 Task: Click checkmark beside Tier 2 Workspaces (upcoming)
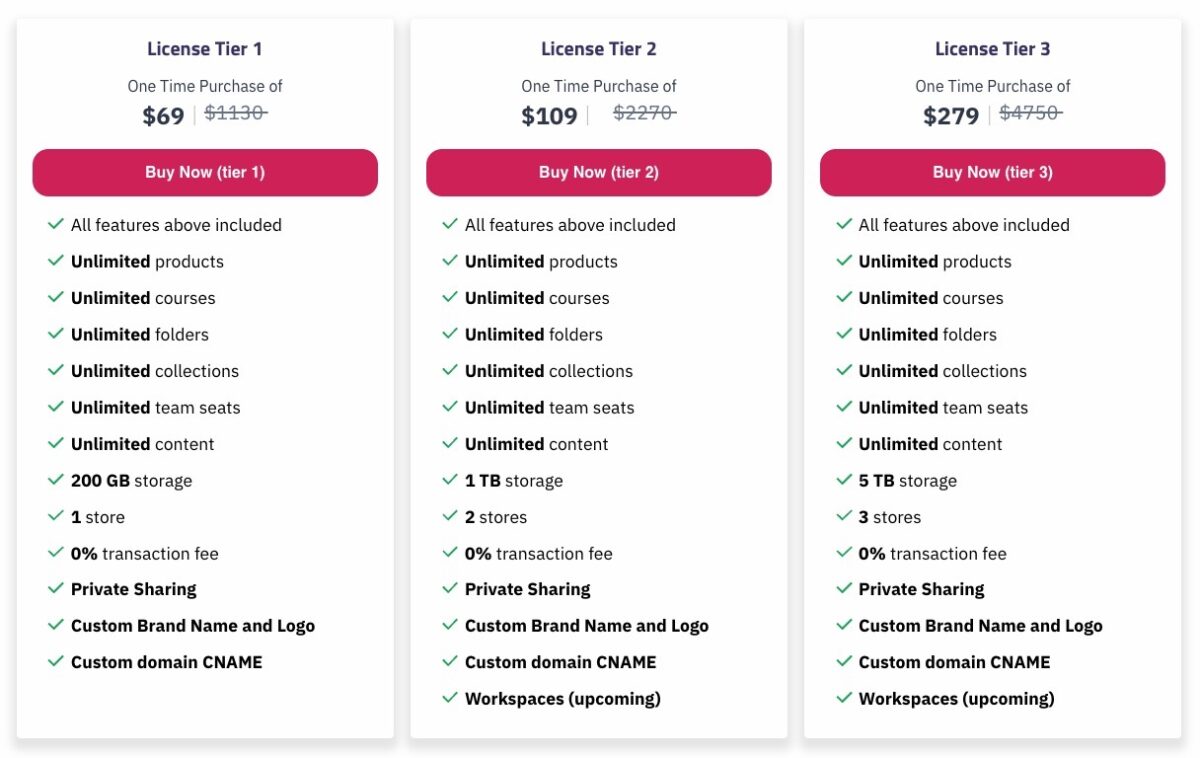pyautogui.click(x=450, y=698)
